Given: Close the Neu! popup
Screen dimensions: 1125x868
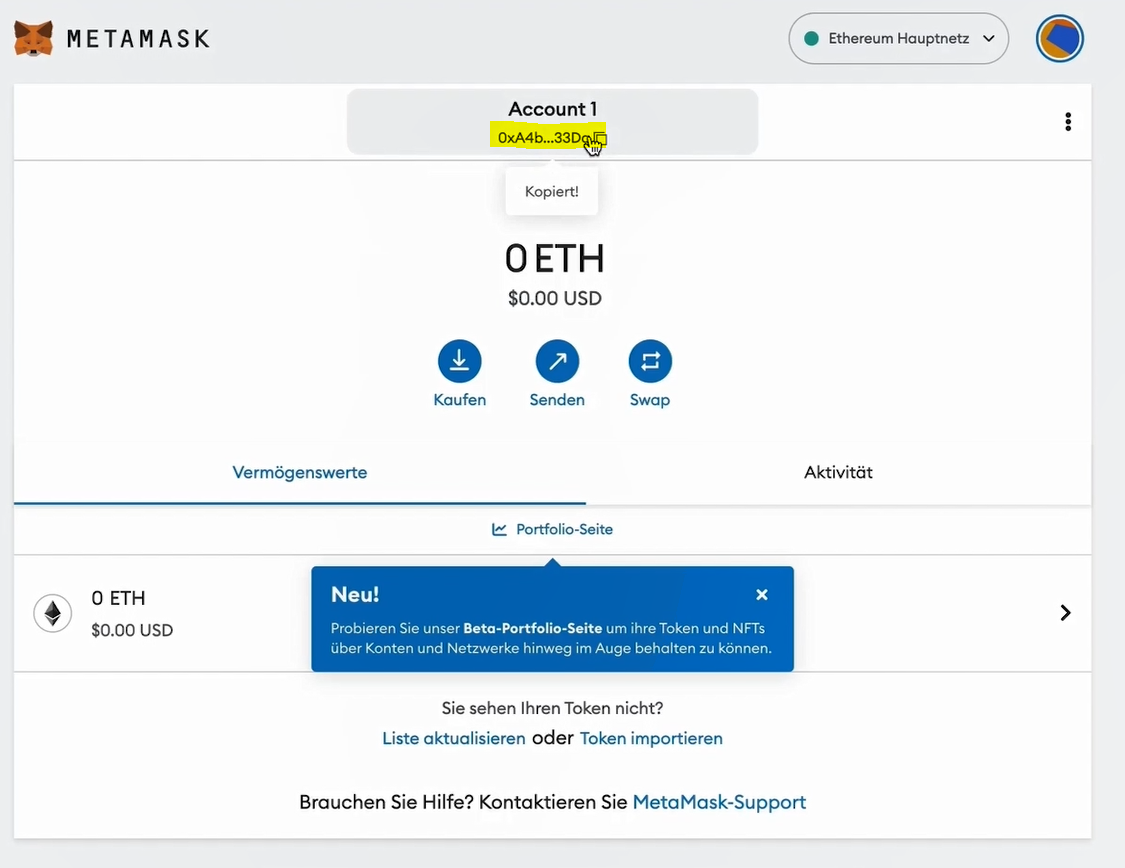Looking at the screenshot, I should click(762, 595).
